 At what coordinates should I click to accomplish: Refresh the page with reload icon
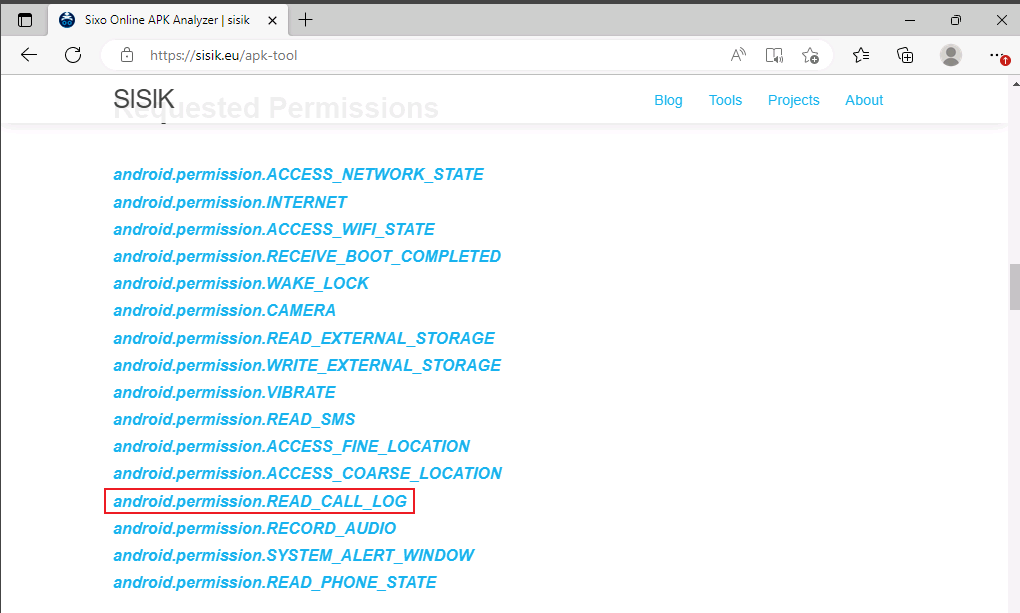point(73,55)
